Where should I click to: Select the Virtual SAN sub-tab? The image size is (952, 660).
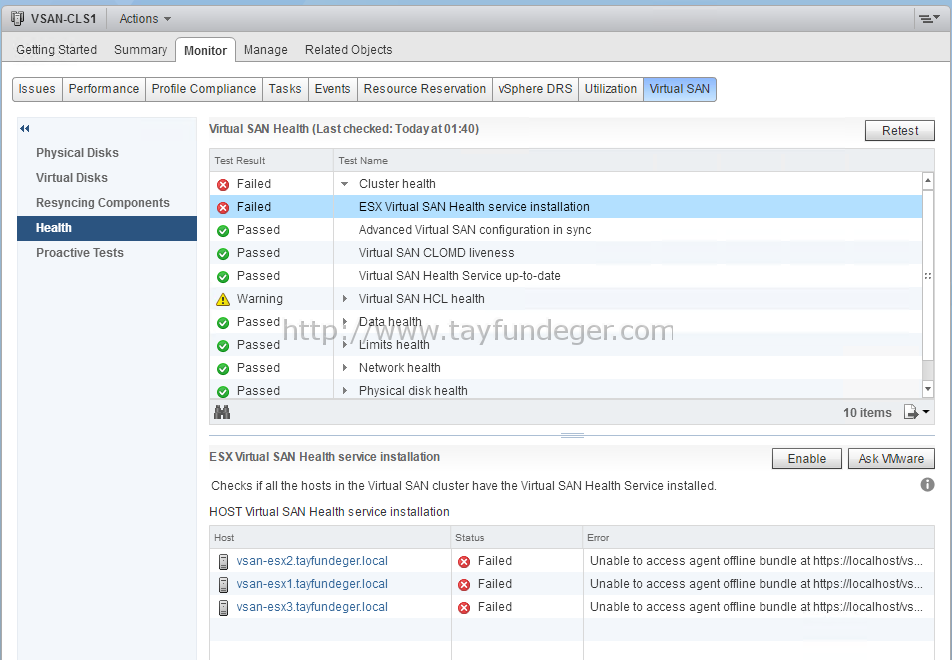pos(680,89)
